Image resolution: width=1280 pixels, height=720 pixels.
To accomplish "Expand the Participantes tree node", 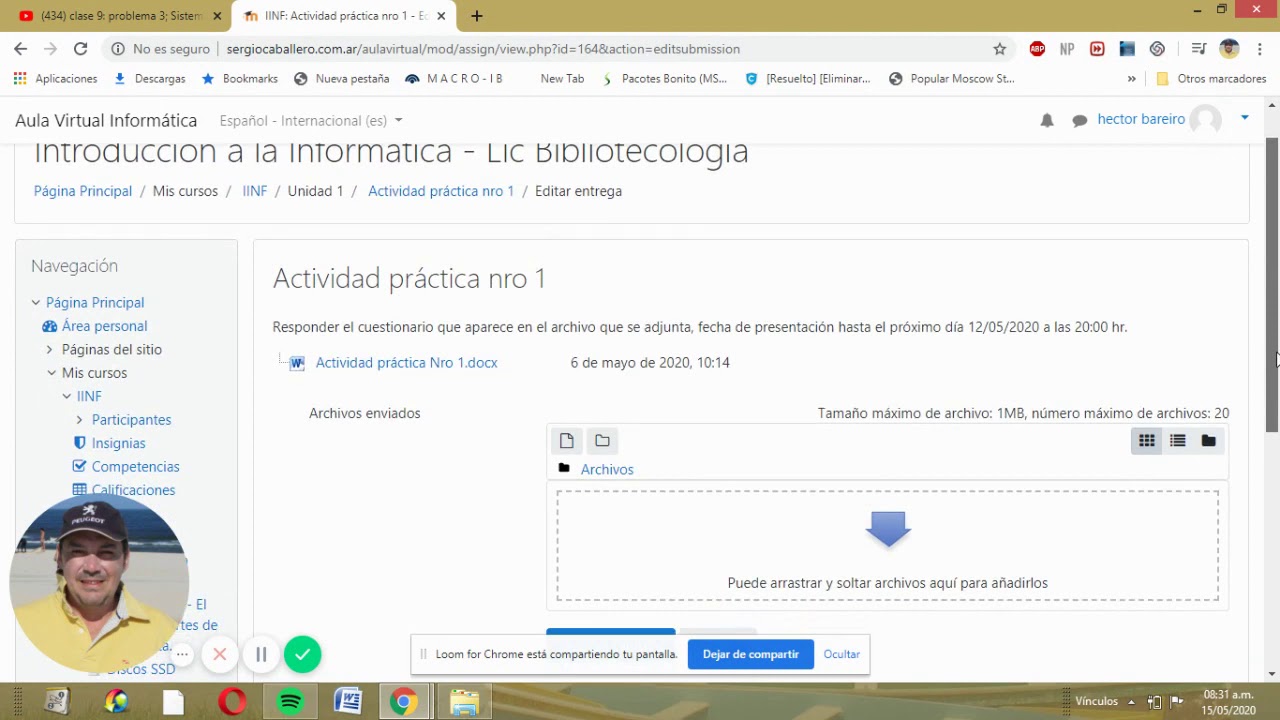I will click(x=80, y=420).
